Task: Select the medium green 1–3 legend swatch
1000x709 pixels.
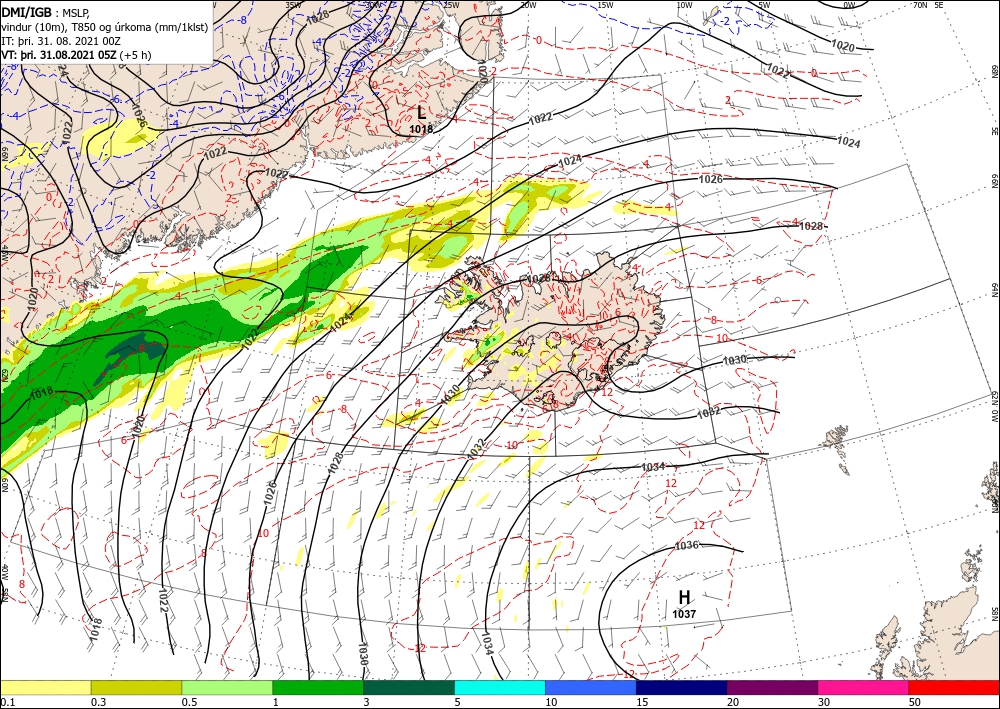Action: (x=318, y=687)
